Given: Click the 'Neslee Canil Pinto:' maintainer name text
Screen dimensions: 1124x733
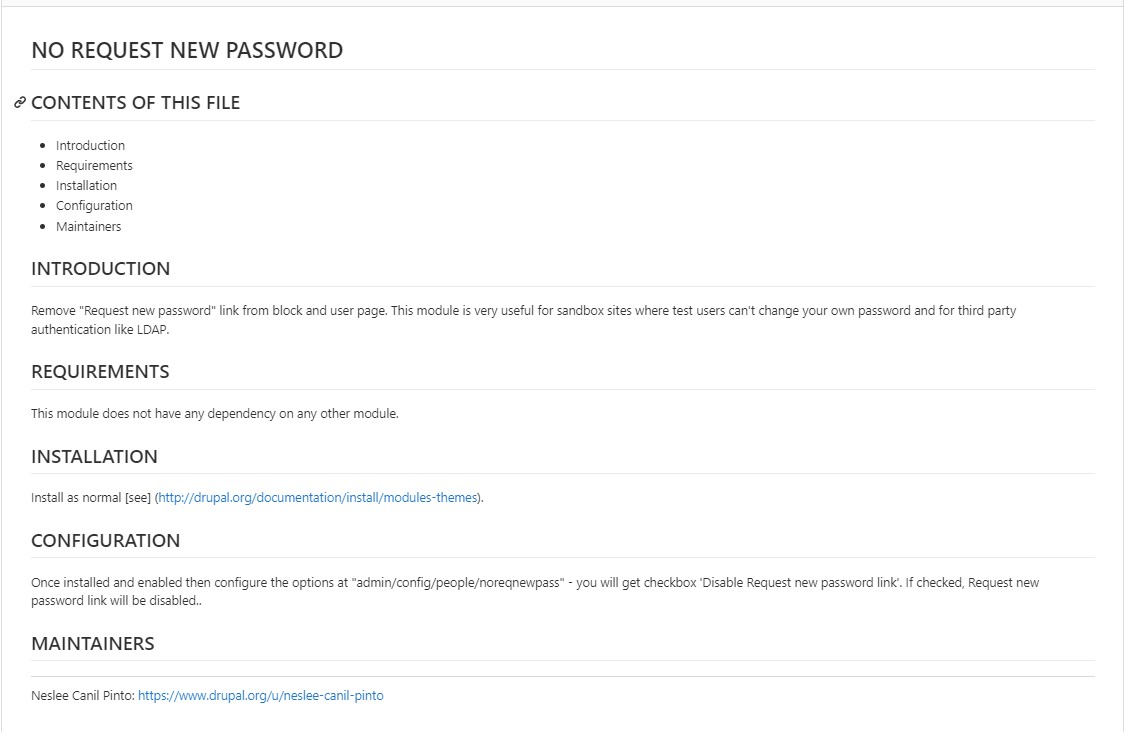Looking at the screenshot, I should coord(83,695).
